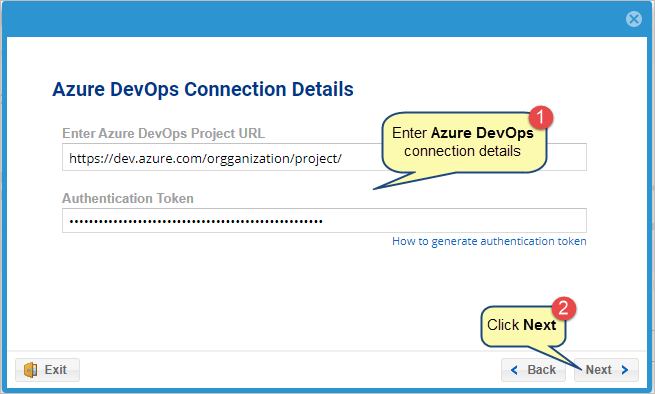
Task: Click the Azure DevOps Connection Details heading
Action: (x=203, y=89)
